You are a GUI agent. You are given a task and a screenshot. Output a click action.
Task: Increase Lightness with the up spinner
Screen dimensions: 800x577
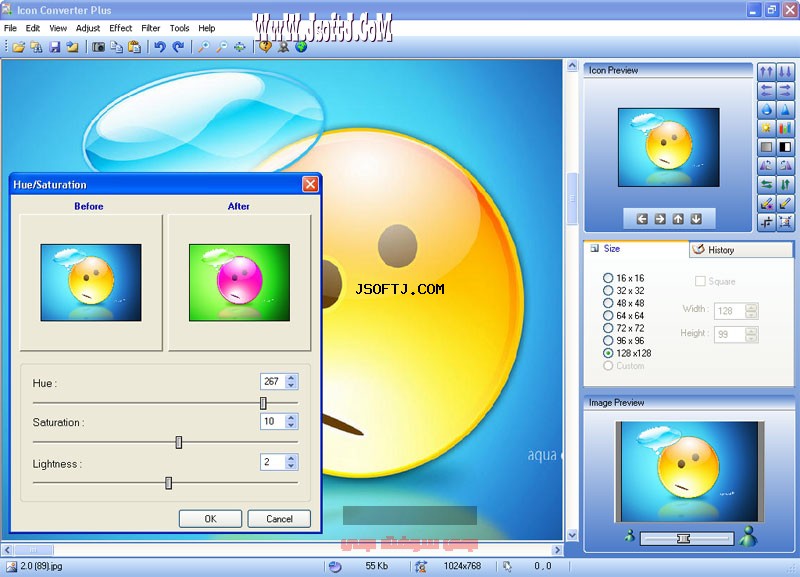pyautogui.click(x=291, y=459)
